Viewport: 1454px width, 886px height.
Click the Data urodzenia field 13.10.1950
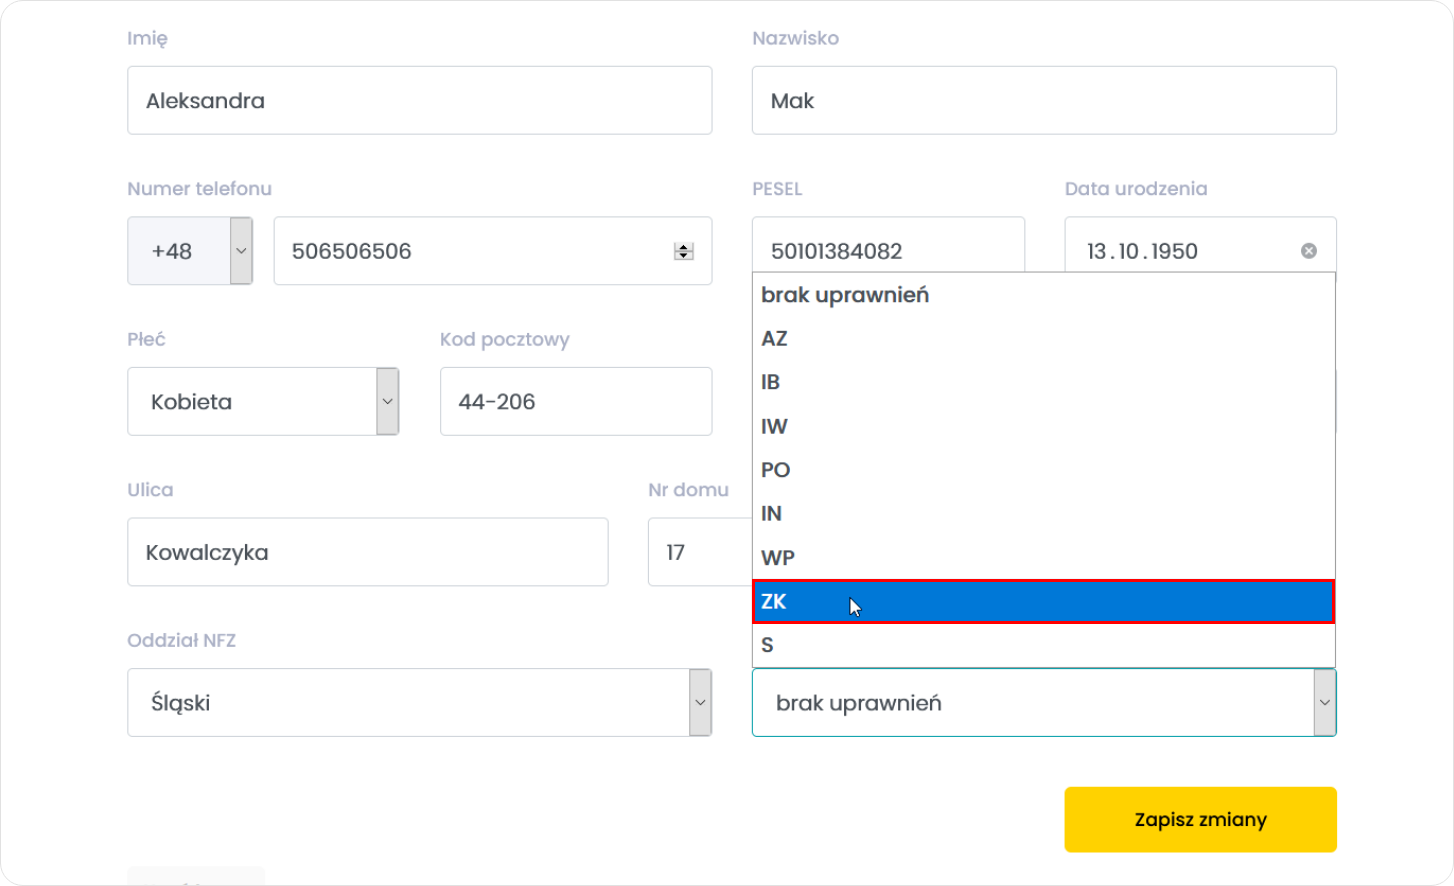[x=1200, y=245]
